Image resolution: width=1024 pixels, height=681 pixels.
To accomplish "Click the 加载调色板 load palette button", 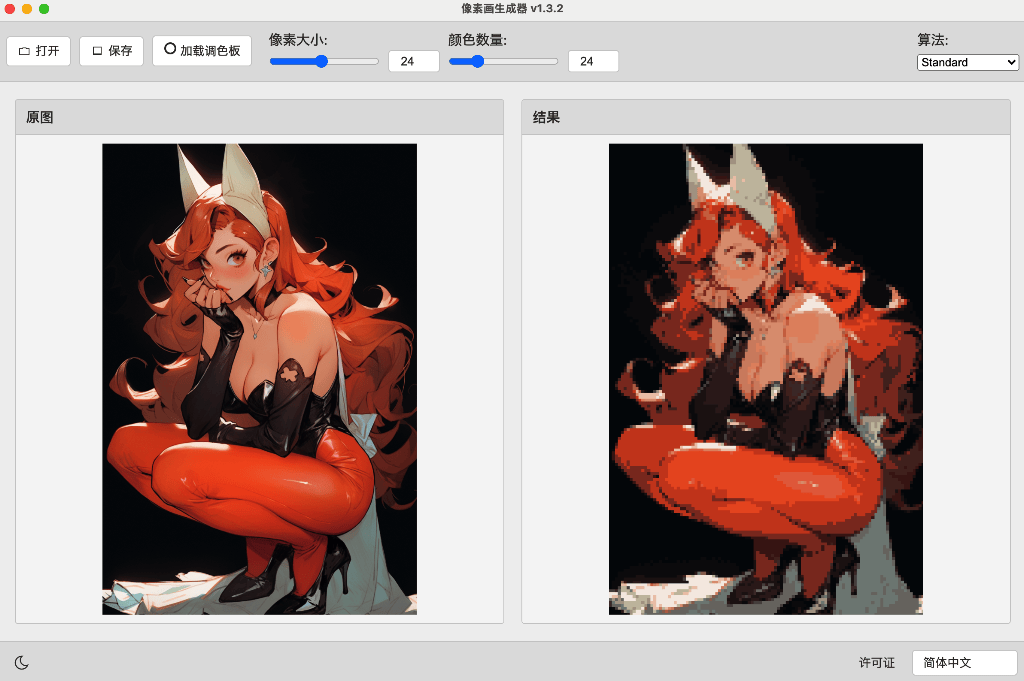I will pos(201,50).
